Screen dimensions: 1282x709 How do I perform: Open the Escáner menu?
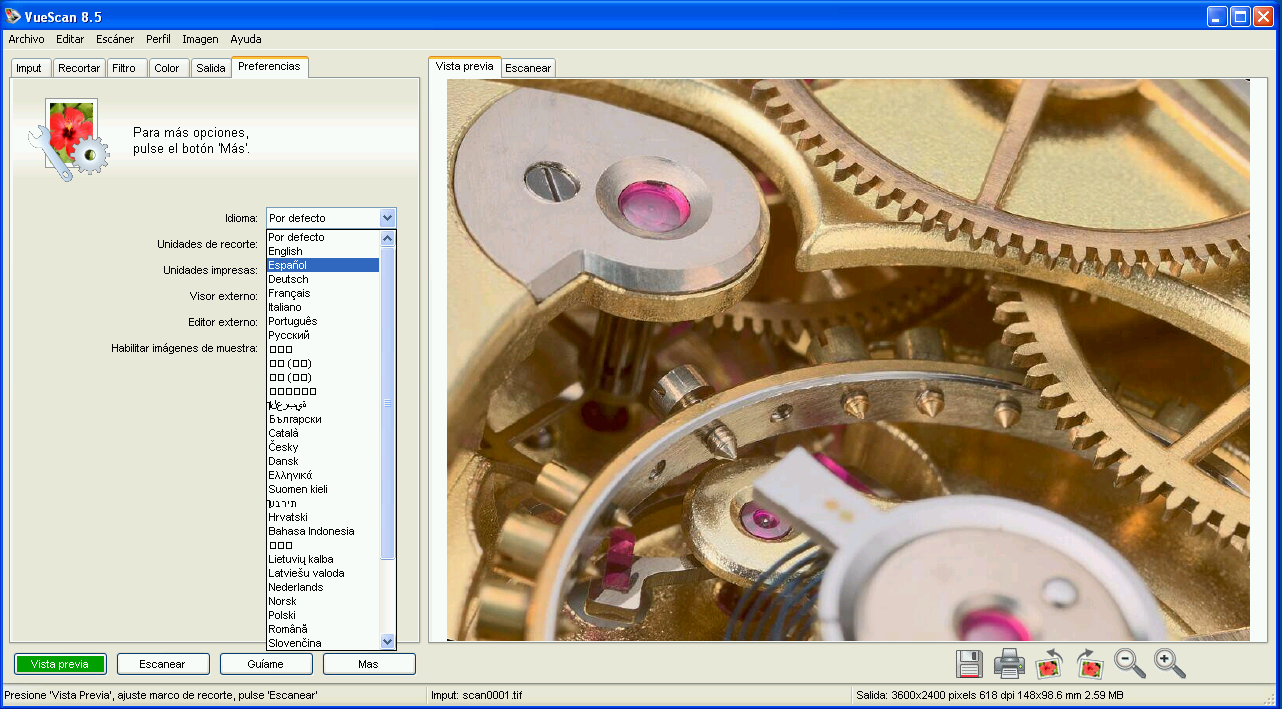click(115, 39)
